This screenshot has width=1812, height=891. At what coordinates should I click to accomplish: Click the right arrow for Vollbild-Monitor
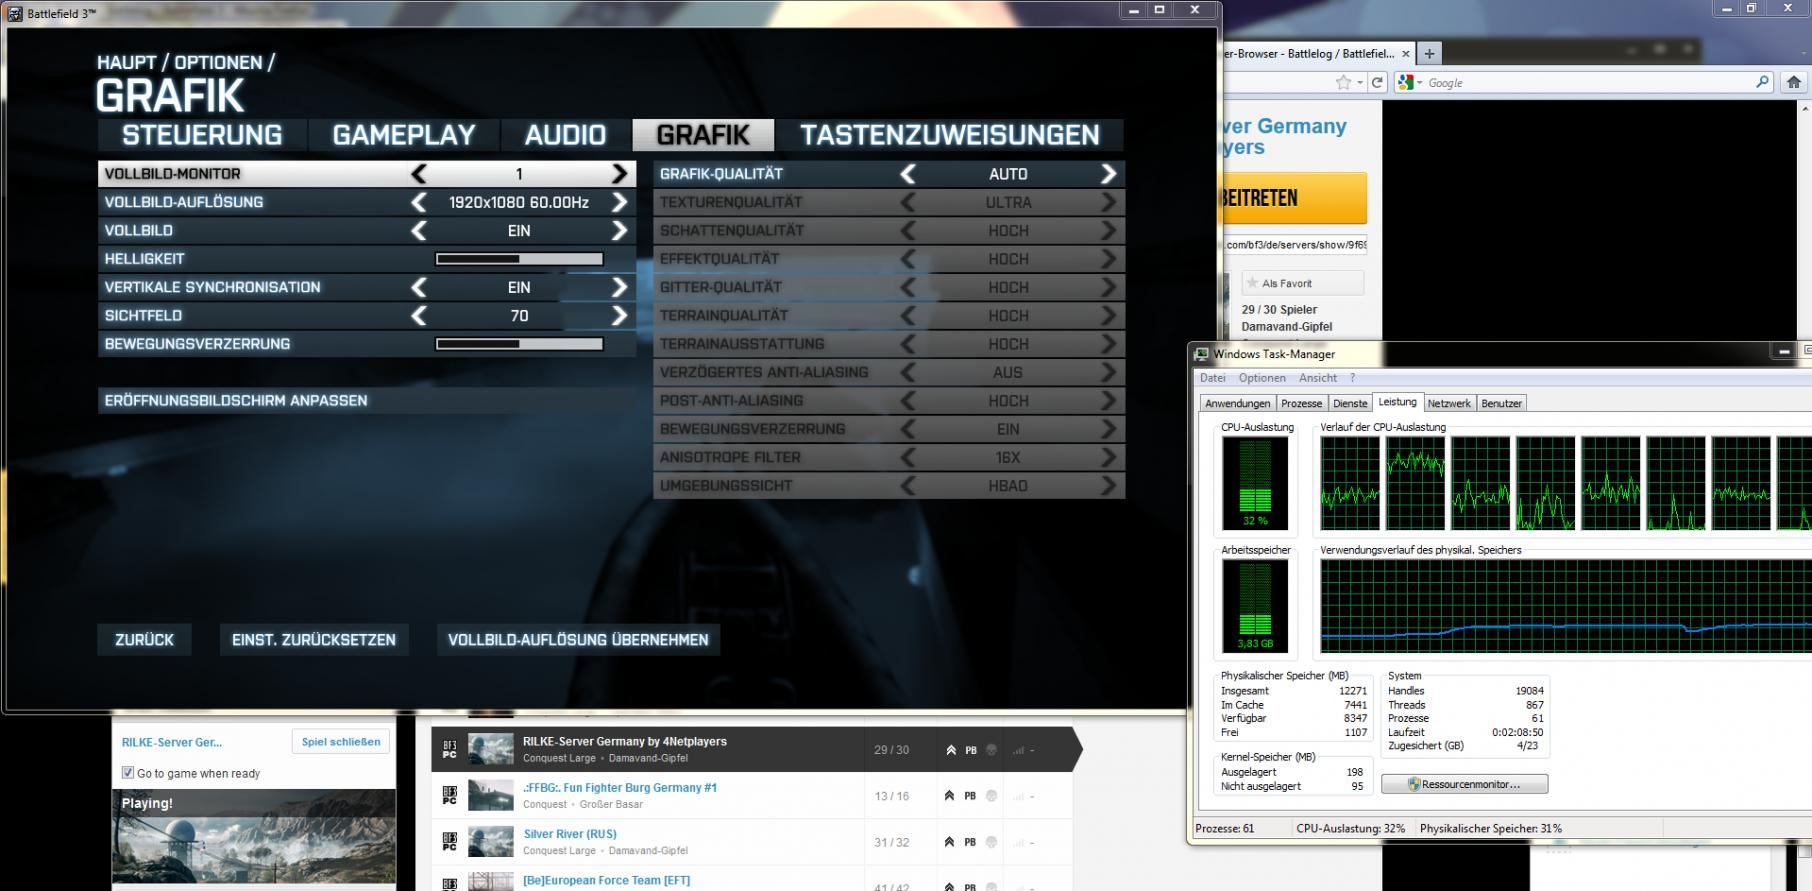point(619,174)
